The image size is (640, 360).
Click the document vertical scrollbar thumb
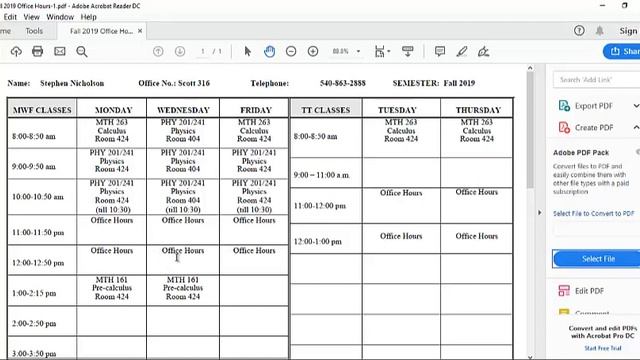530,130
